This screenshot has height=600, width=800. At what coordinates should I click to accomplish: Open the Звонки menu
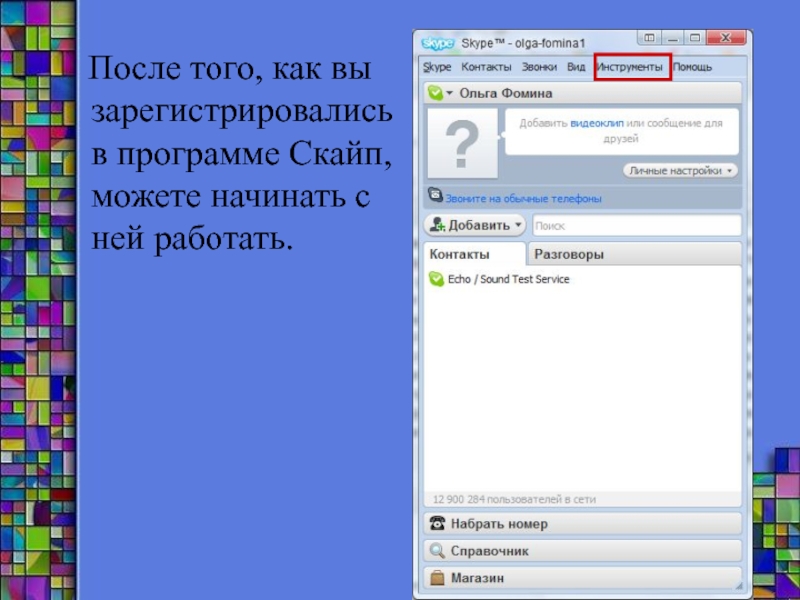pyautogui.click(x=539, y=67)
